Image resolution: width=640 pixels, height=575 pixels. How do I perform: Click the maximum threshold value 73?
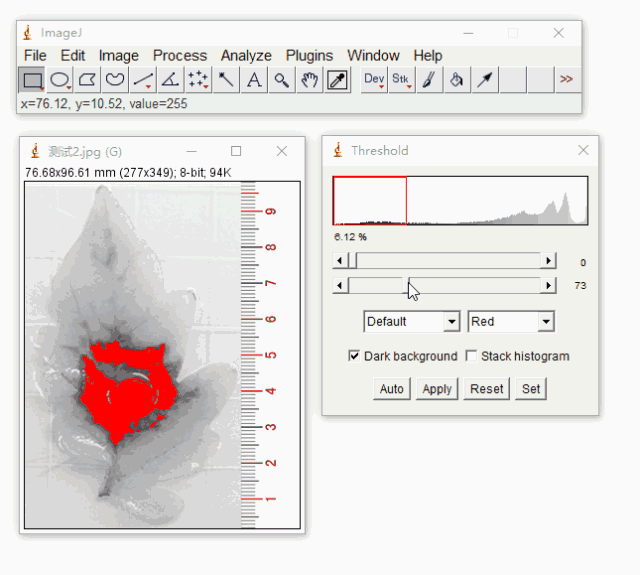[x=580, y=285]
